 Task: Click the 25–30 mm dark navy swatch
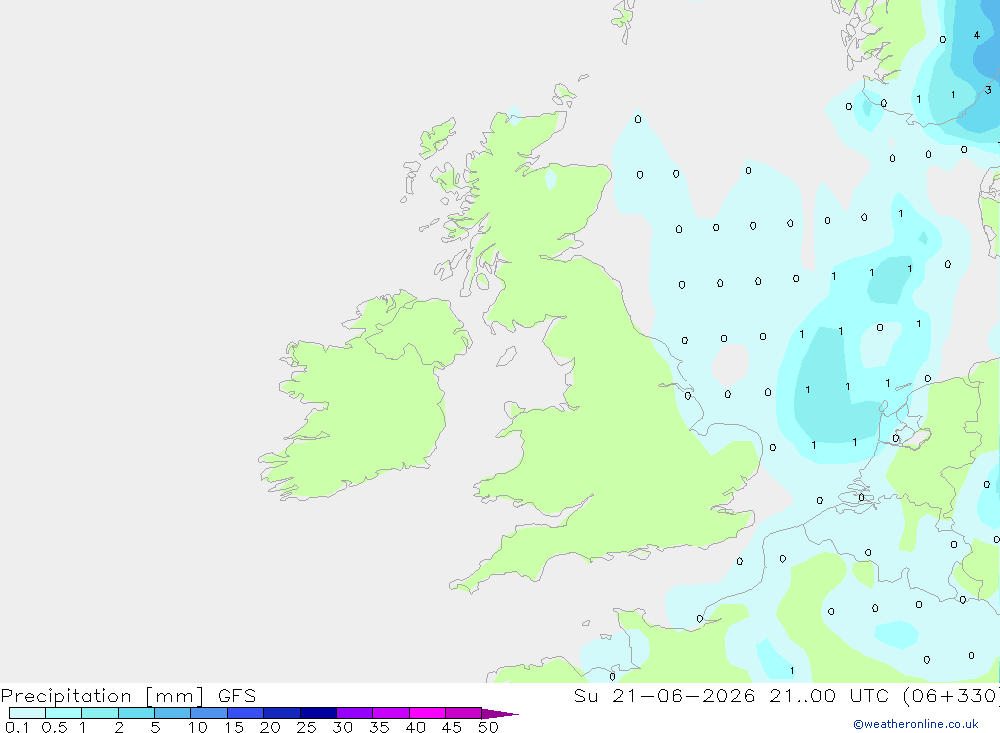click(318, 713)
